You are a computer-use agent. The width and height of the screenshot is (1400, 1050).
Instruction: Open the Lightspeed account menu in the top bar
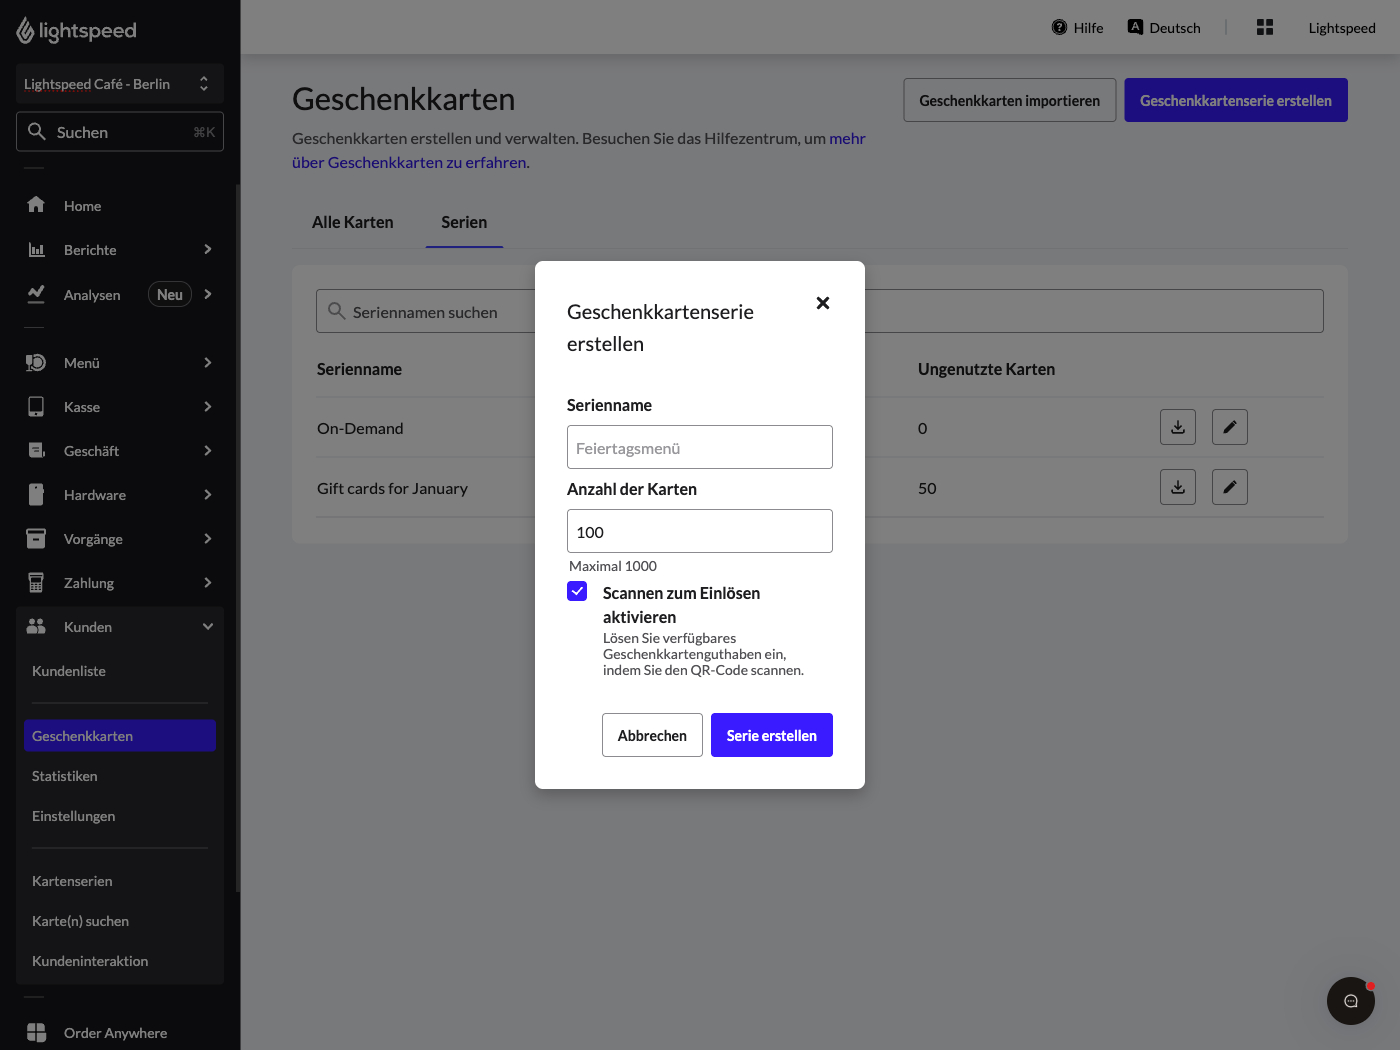point(1342,28)
